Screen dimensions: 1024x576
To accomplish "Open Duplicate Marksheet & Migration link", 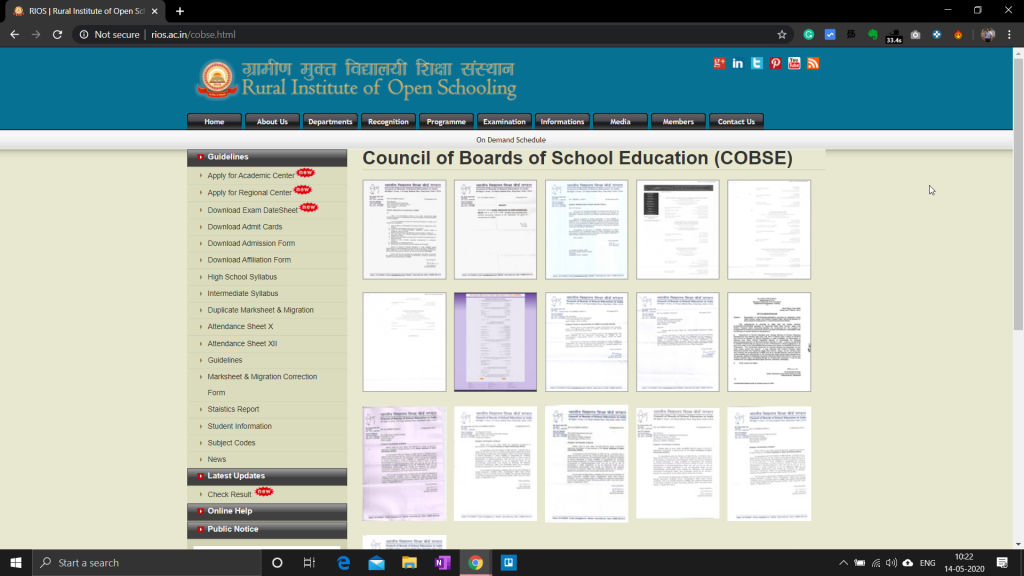I will tap(261, 310).
